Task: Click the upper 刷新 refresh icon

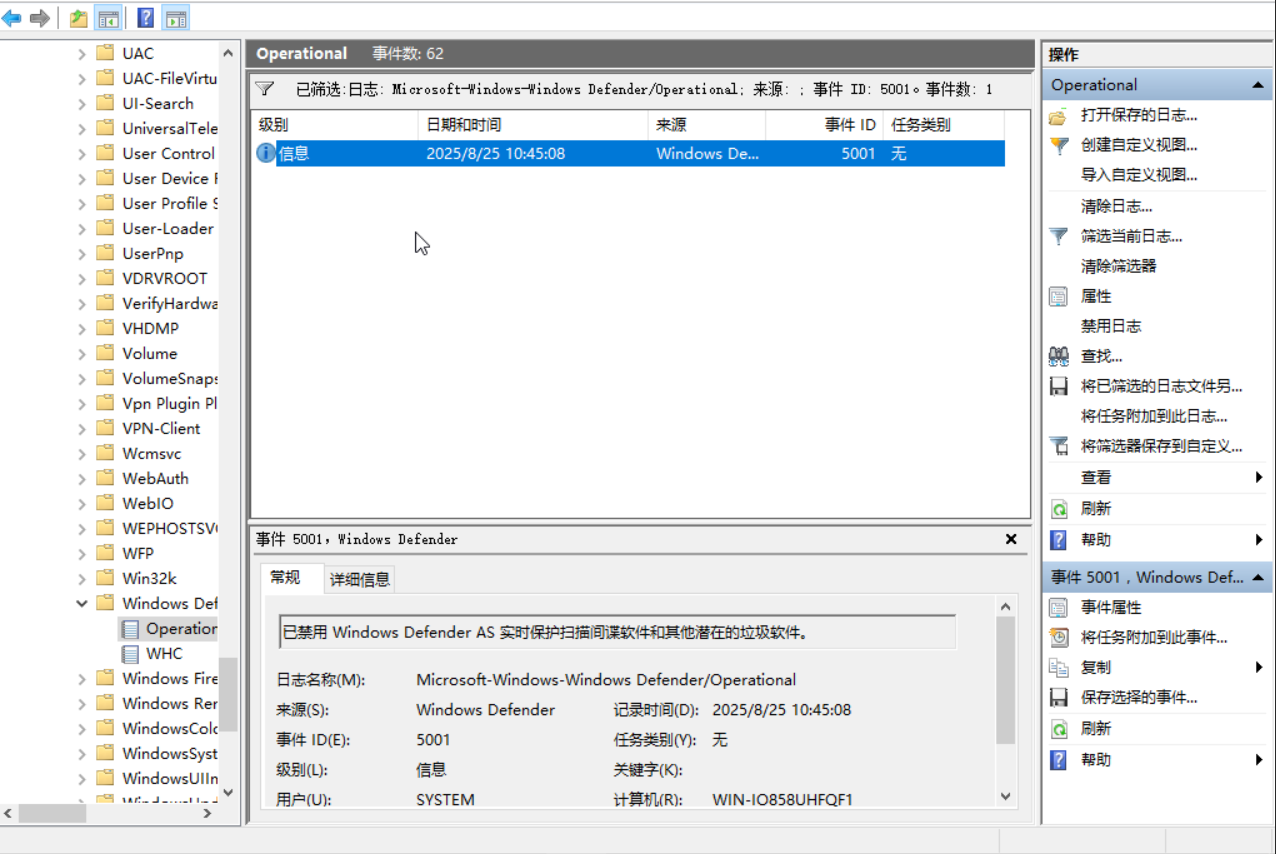Action: tap(1058, 509)
